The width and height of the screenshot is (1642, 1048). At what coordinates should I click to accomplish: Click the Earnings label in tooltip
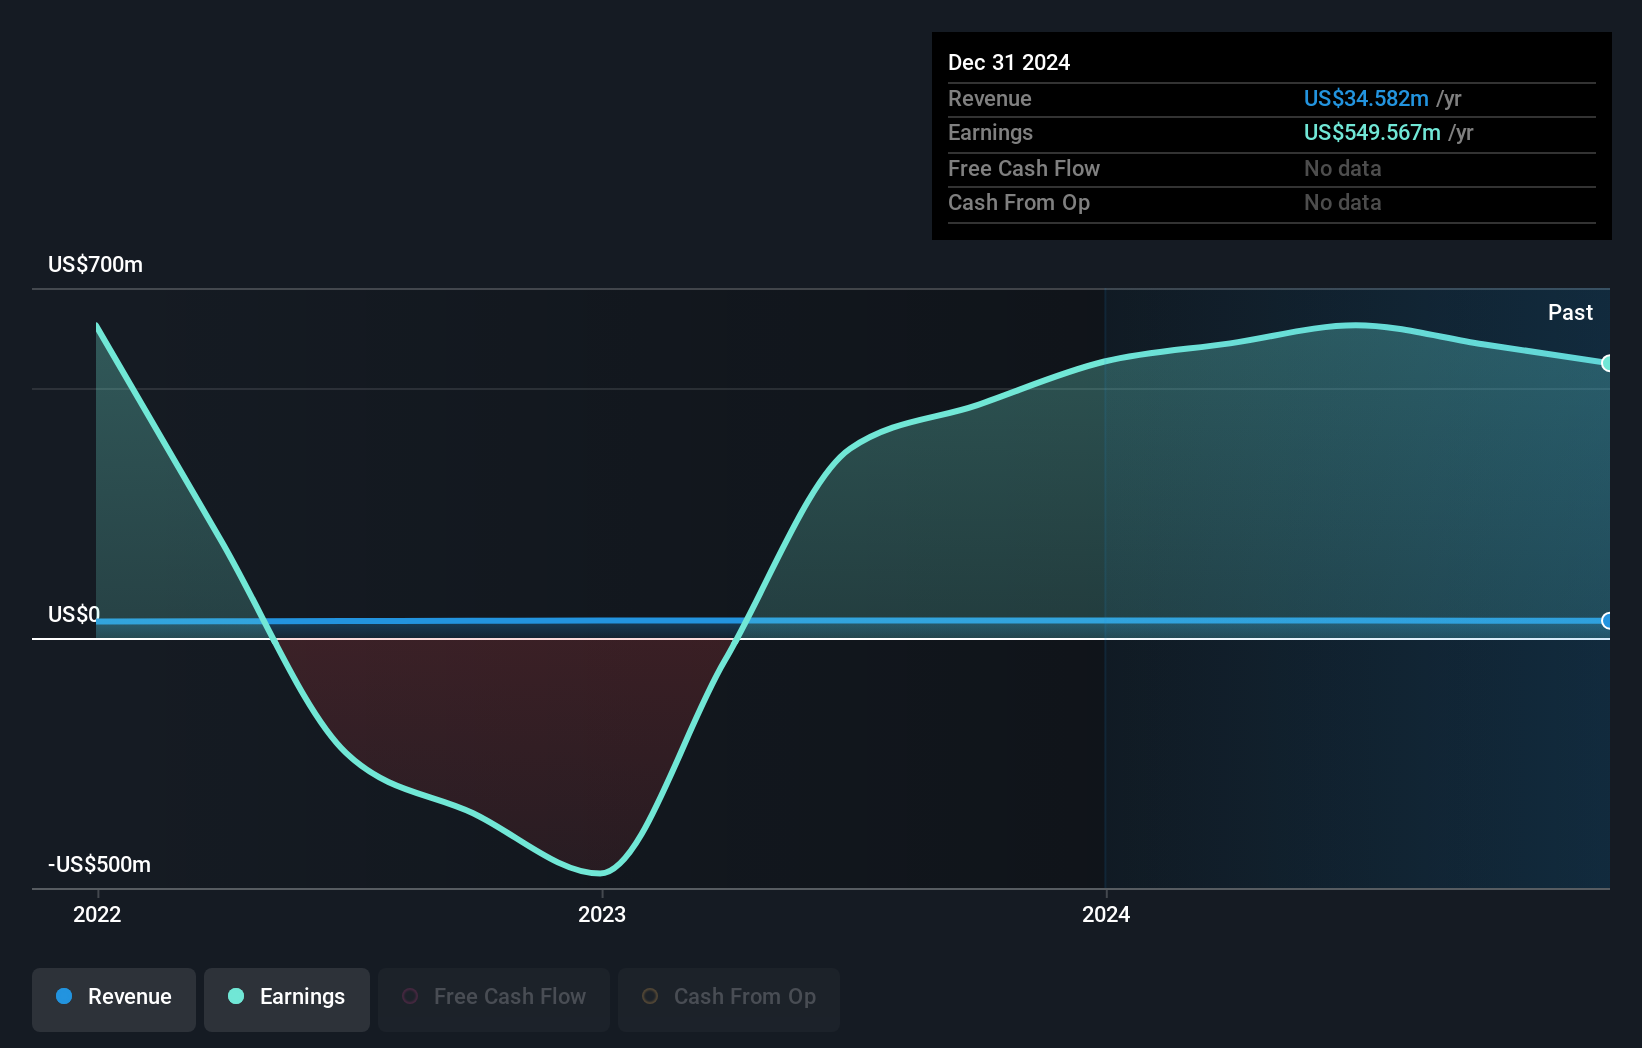[990, 132]
